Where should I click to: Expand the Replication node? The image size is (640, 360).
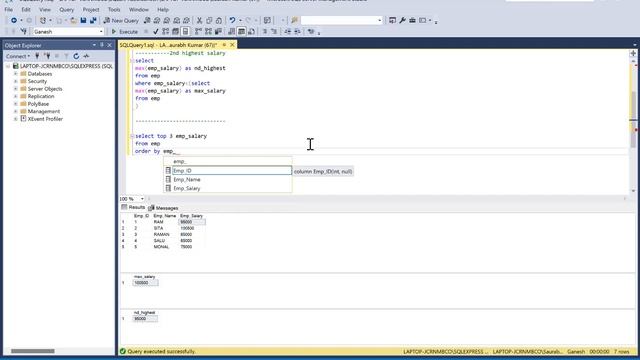click(x=16, y=96)
